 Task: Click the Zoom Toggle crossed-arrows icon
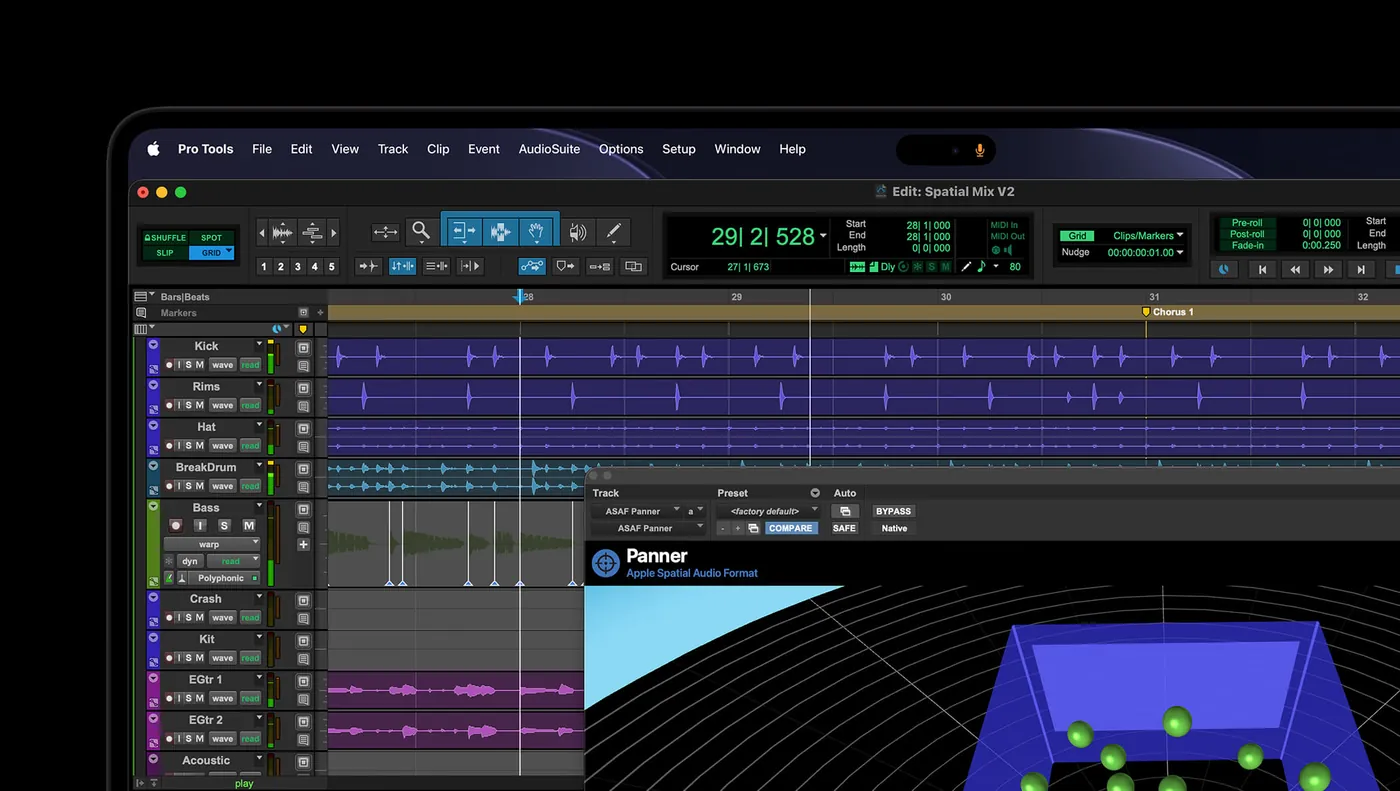(385, 232)
